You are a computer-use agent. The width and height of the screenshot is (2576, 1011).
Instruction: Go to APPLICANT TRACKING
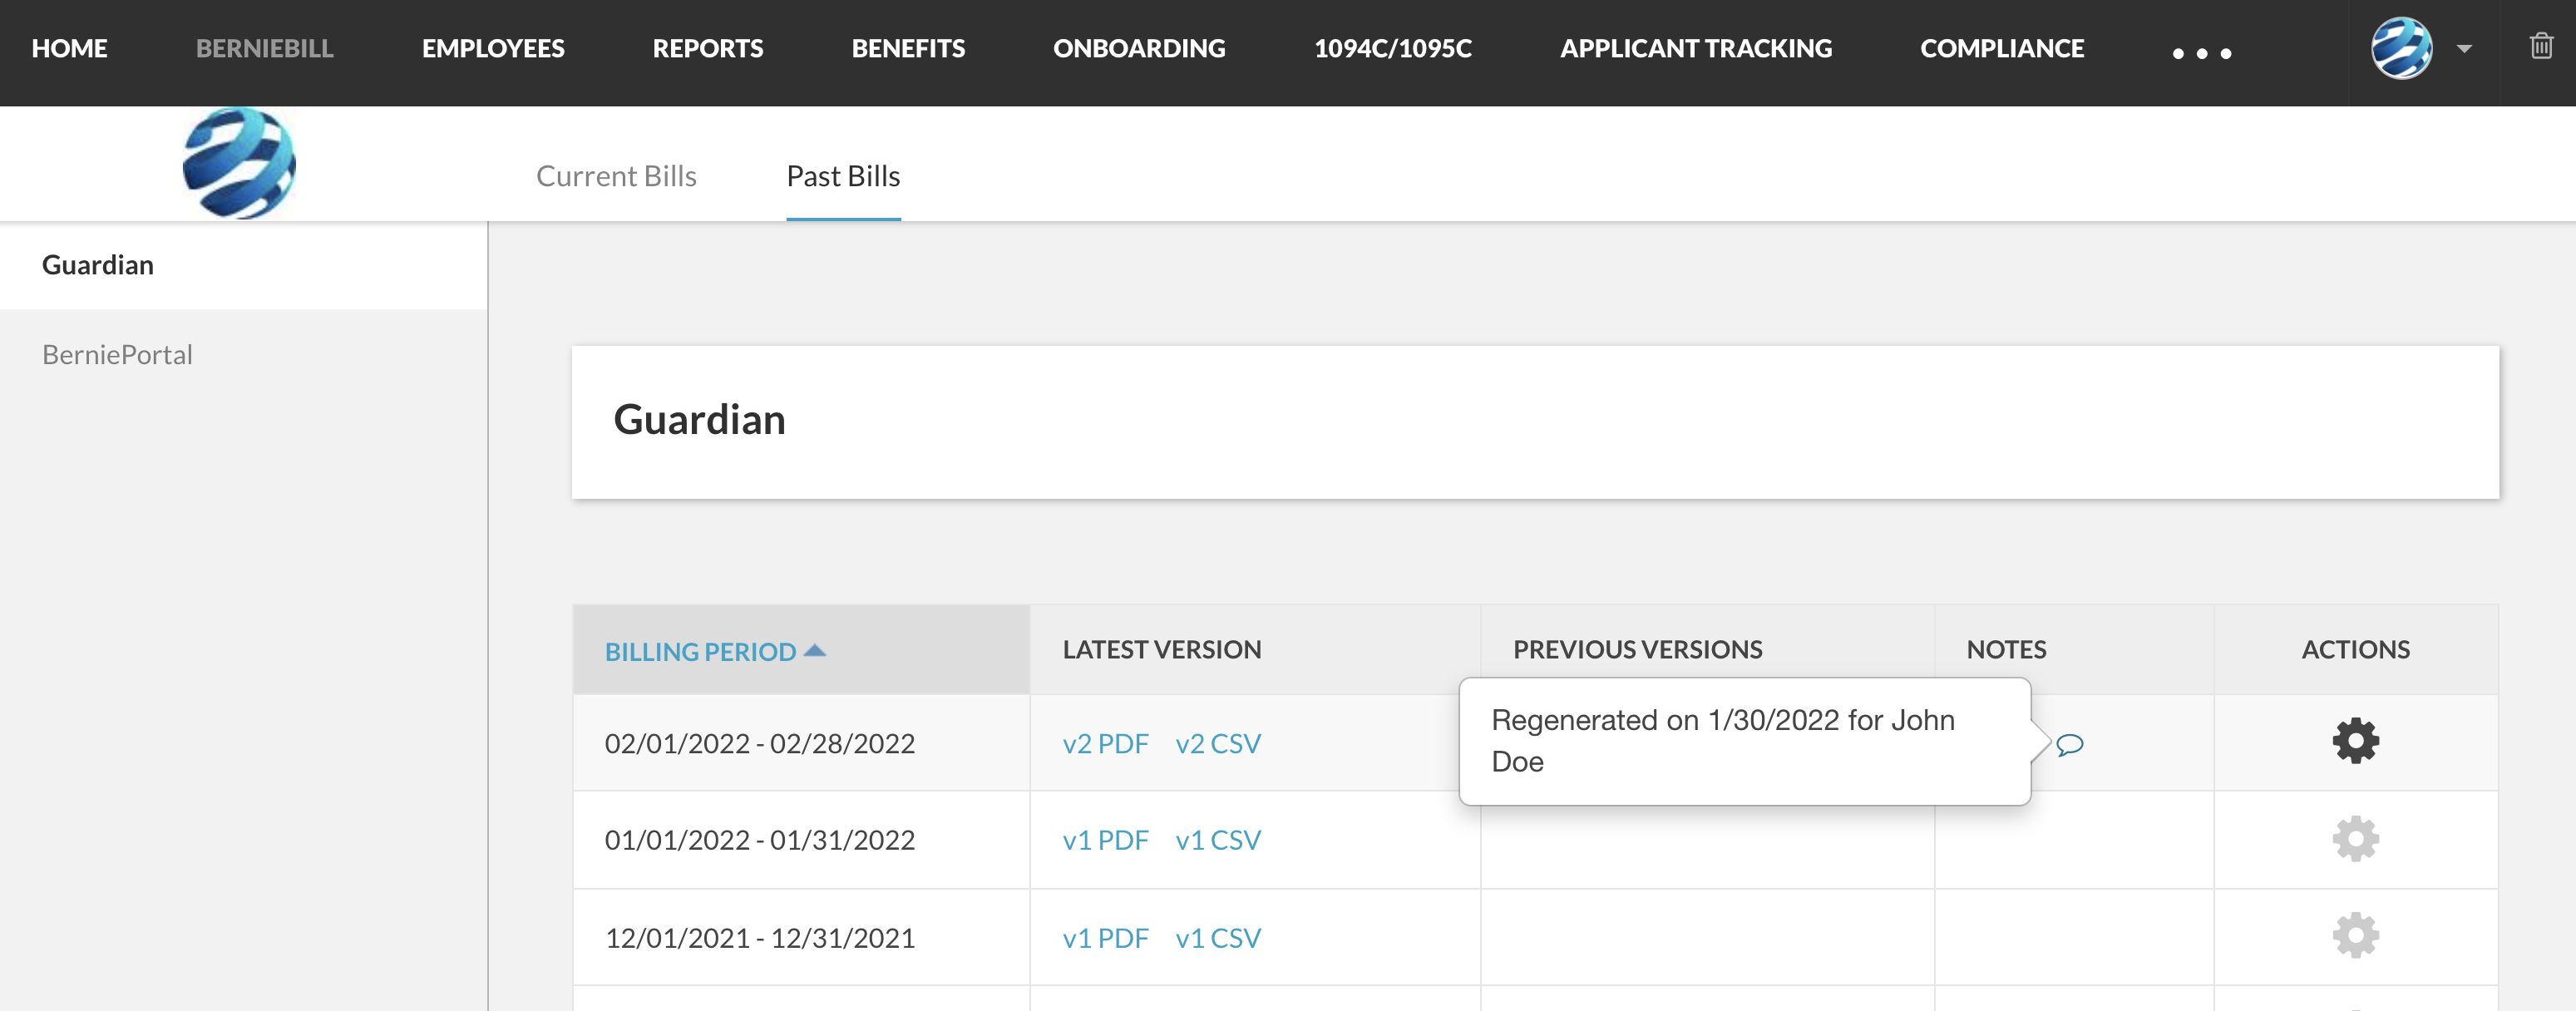pyautogui.click(x=1696, y=48)
